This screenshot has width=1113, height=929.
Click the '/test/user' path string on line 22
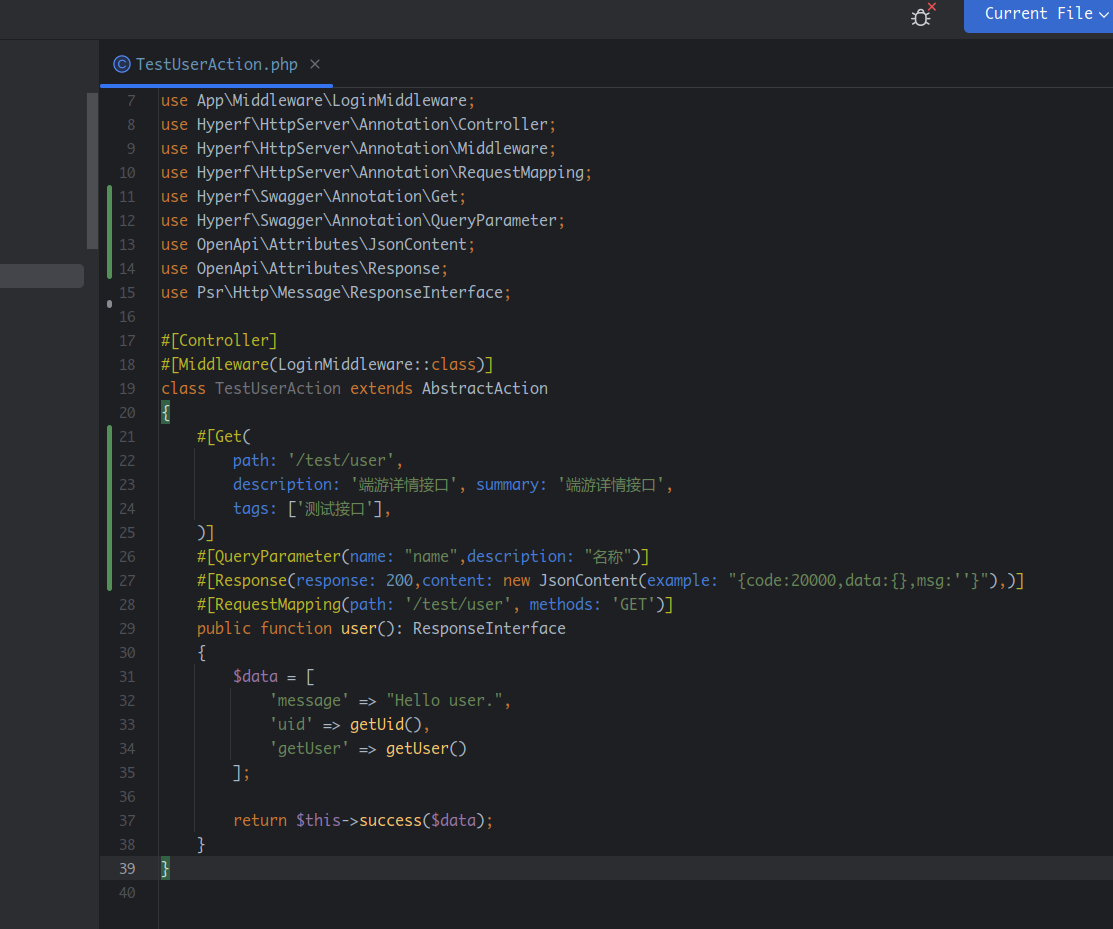point(341,461)
